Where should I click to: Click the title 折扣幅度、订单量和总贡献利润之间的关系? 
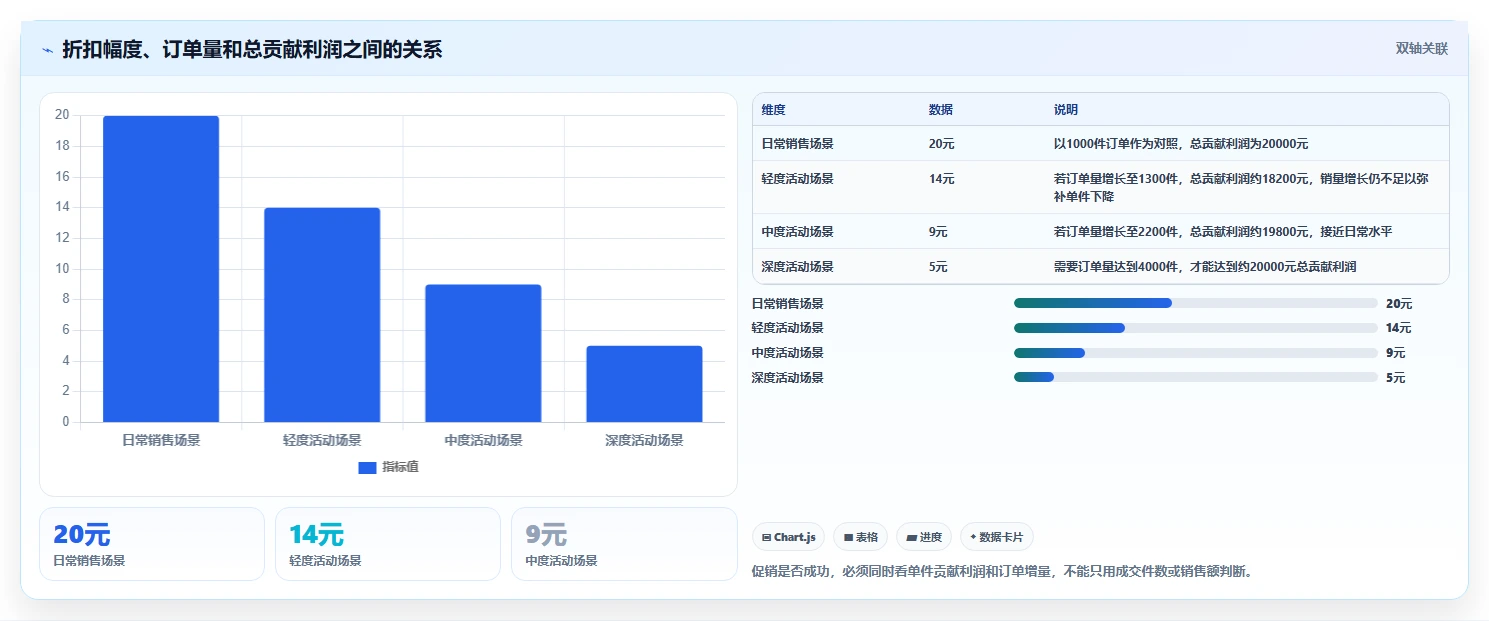[252, 50]
